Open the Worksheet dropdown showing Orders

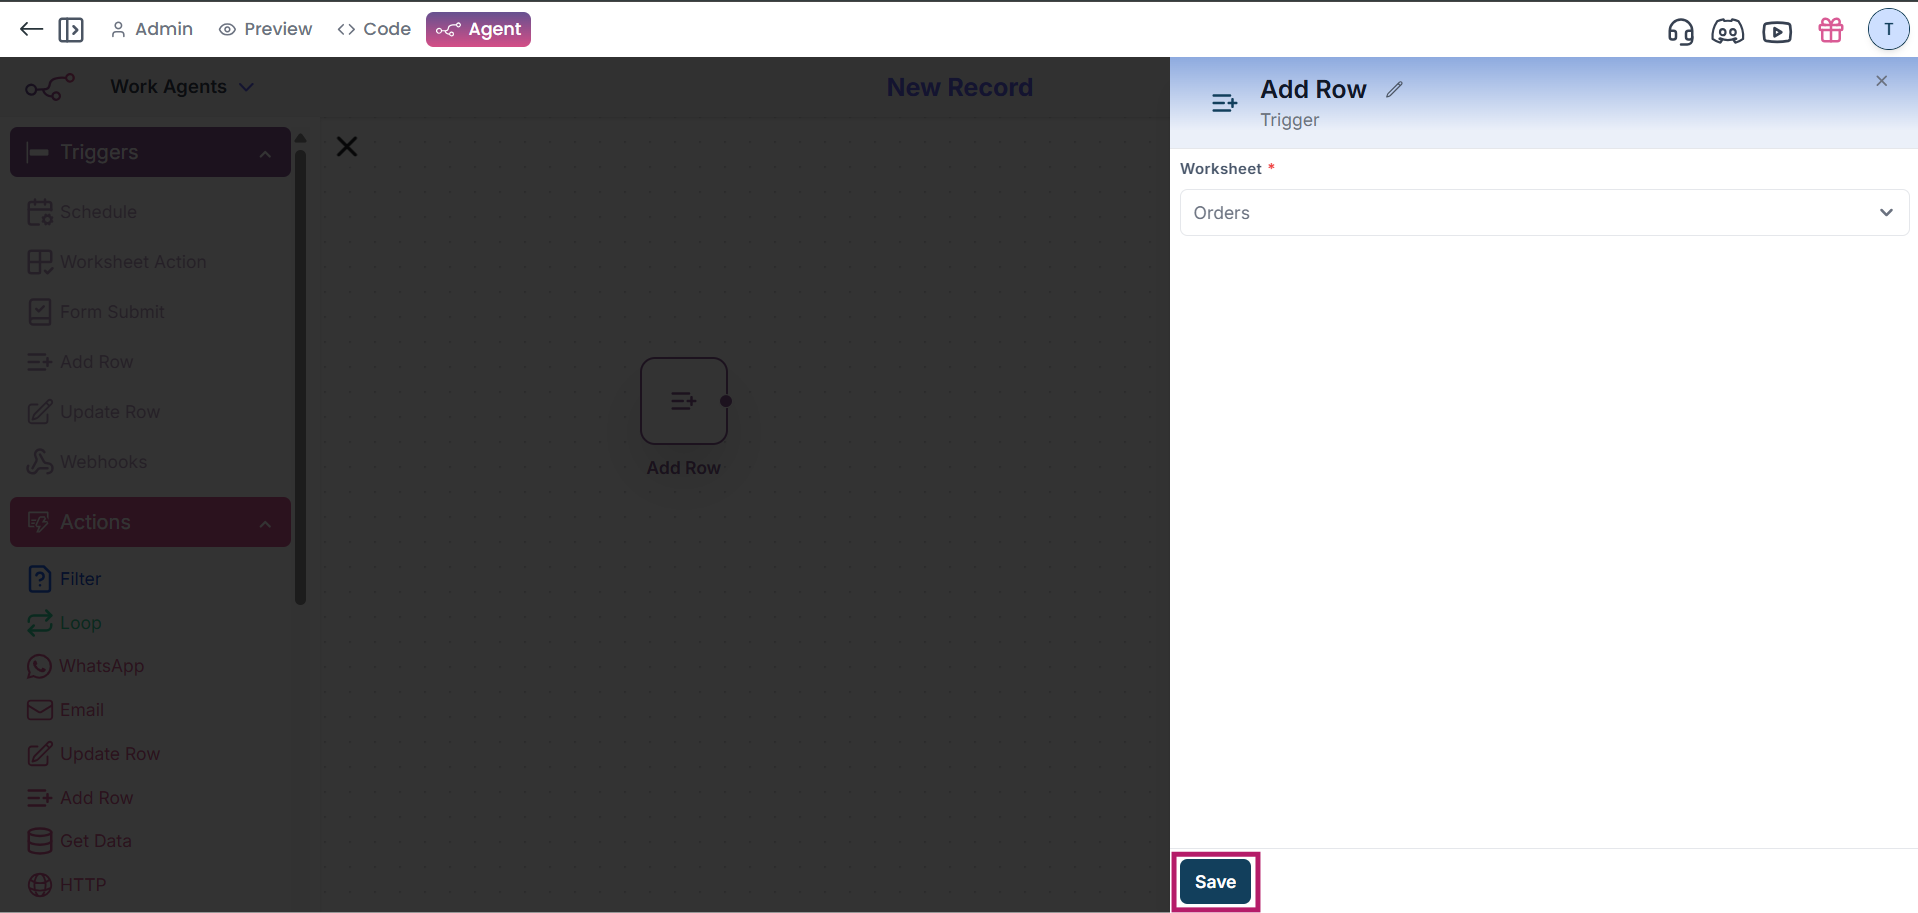pos(1543,213)
